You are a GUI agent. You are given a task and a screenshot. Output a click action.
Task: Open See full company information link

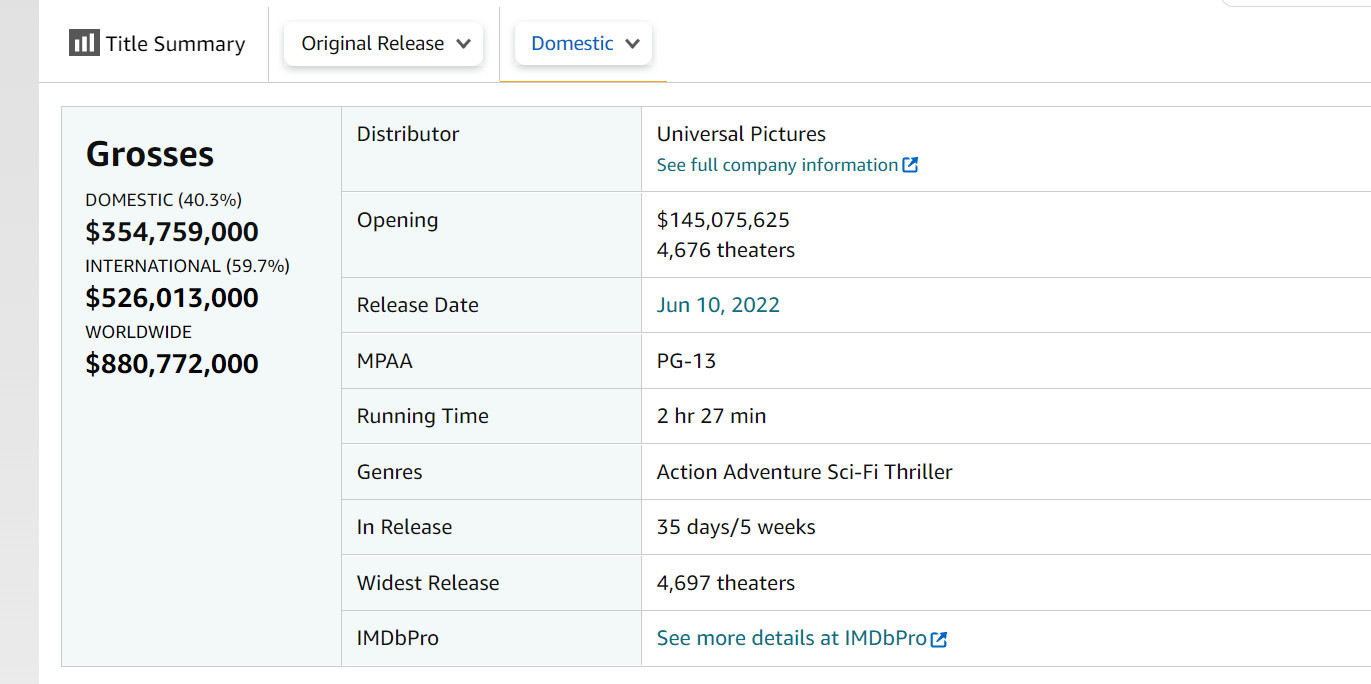pos(777,165)
